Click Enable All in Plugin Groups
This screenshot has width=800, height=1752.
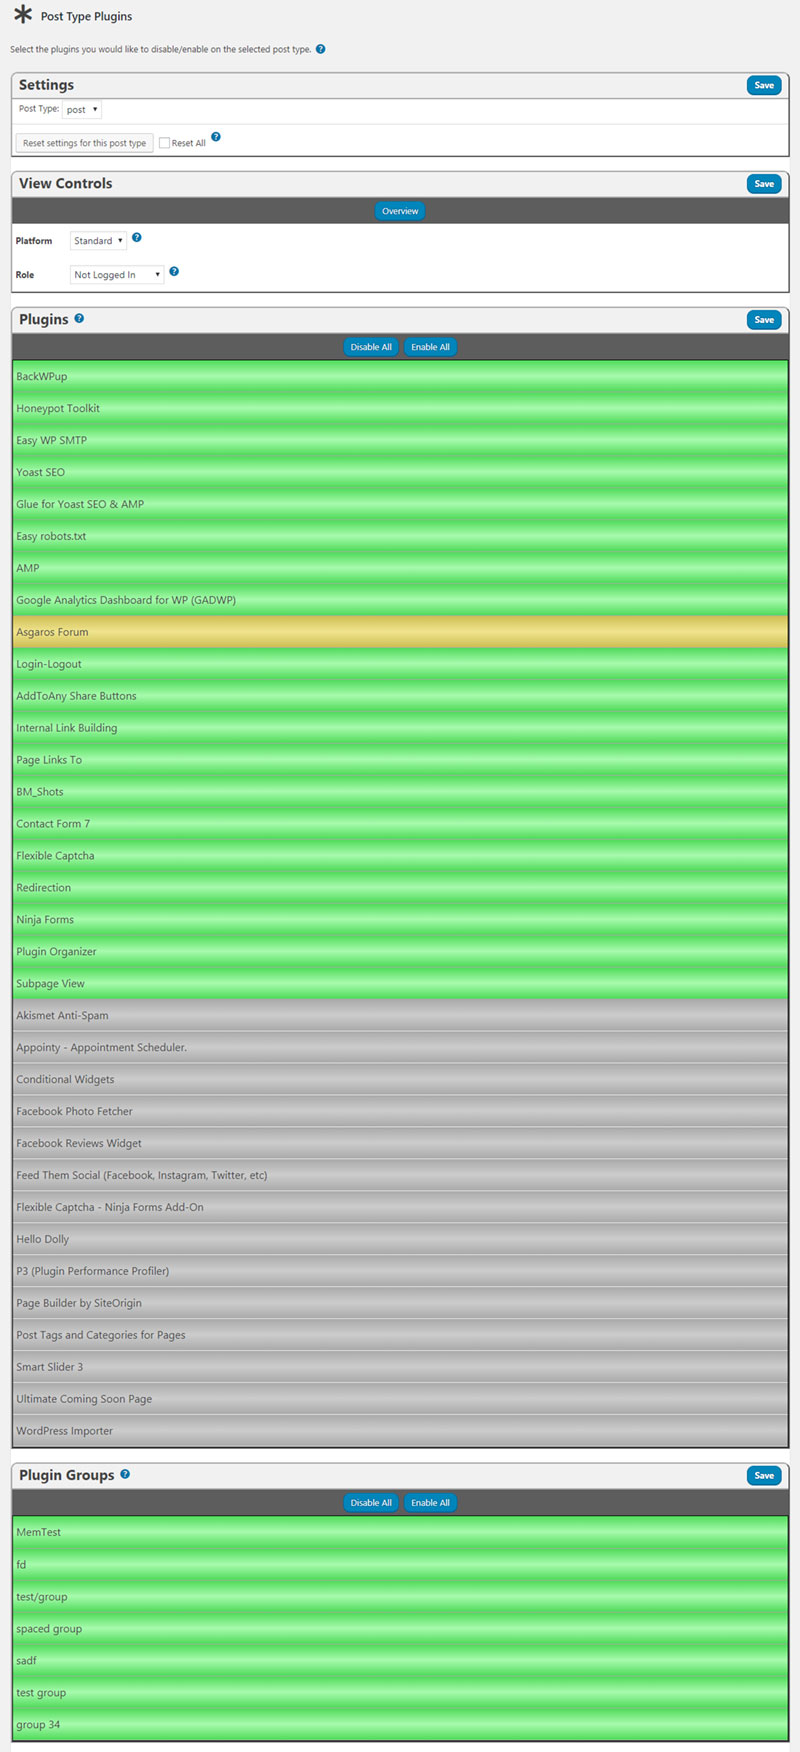431,1502
